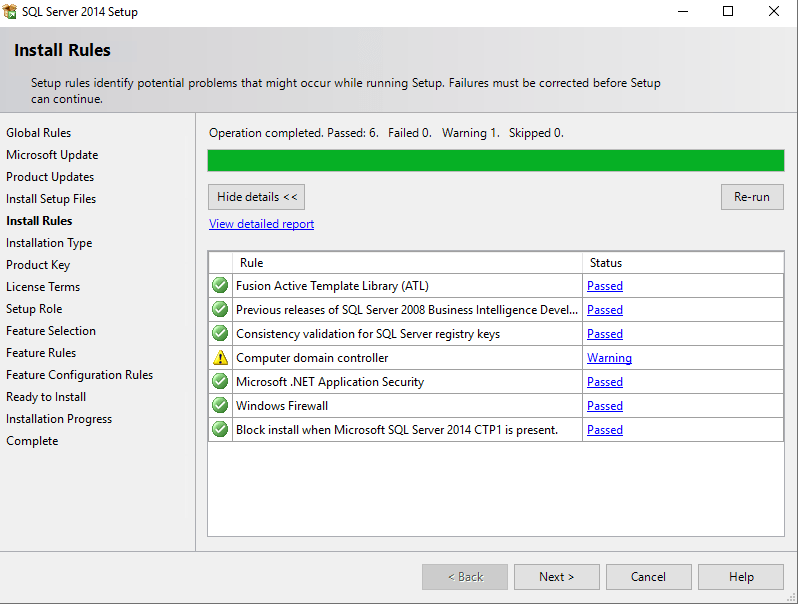
Task: Click the Rule column header
Action: [252, 263]
